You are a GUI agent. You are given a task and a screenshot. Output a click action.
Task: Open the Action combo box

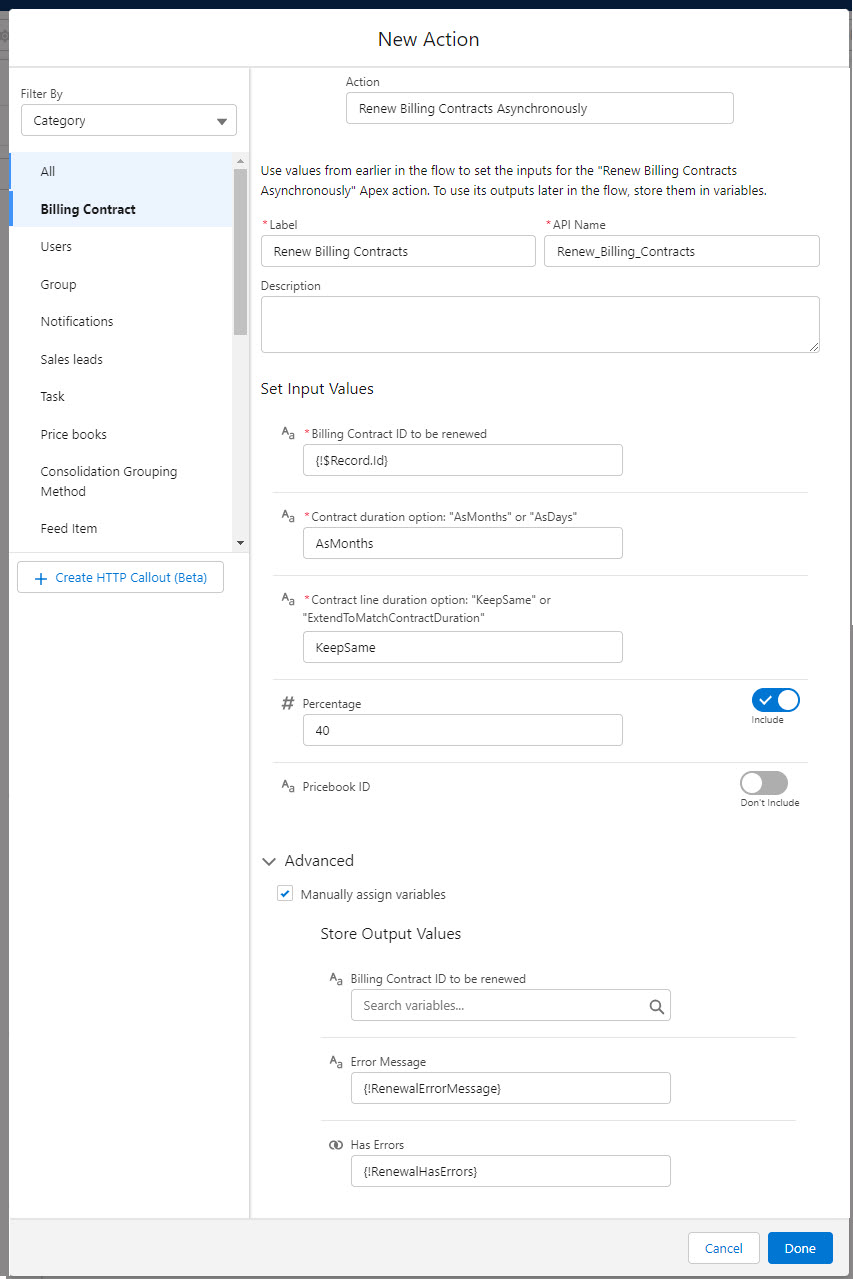pyautogui.click(x=539, y=108)
